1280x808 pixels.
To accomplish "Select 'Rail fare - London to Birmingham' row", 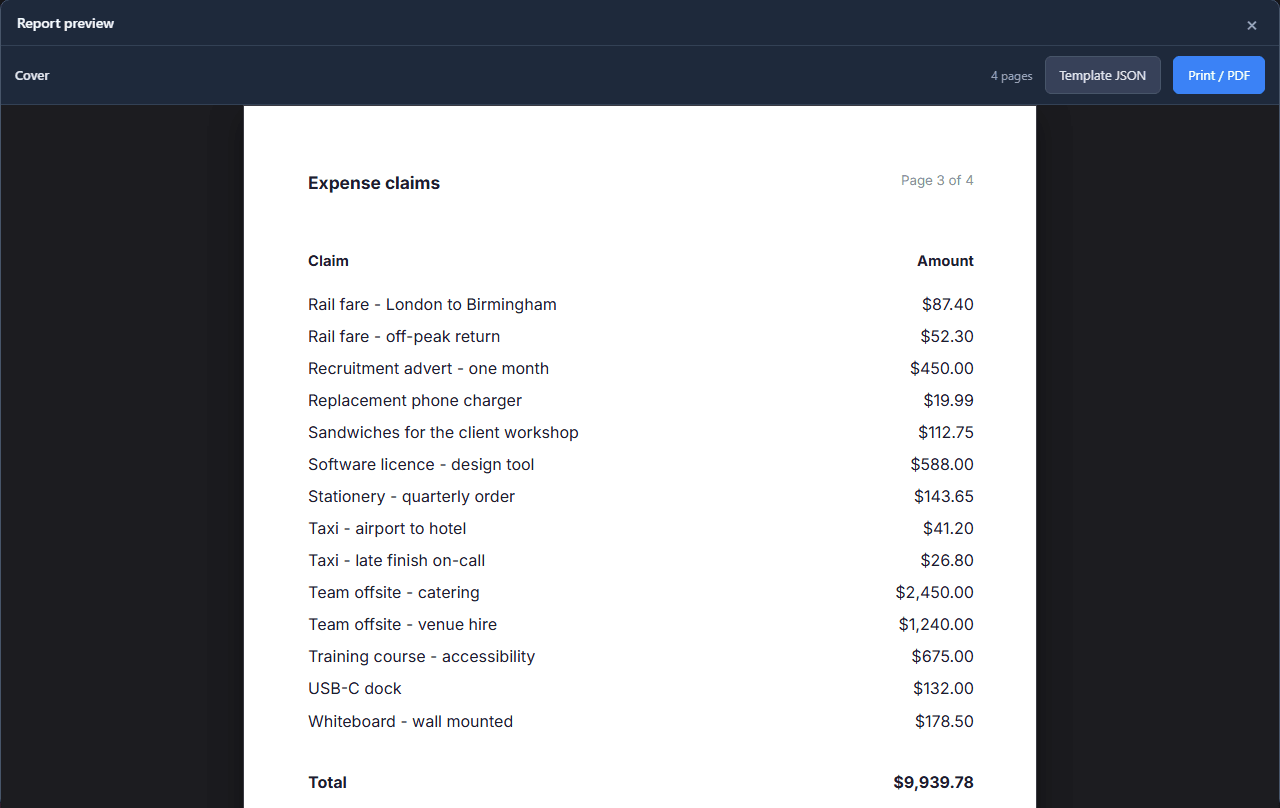I will point(641,304).
